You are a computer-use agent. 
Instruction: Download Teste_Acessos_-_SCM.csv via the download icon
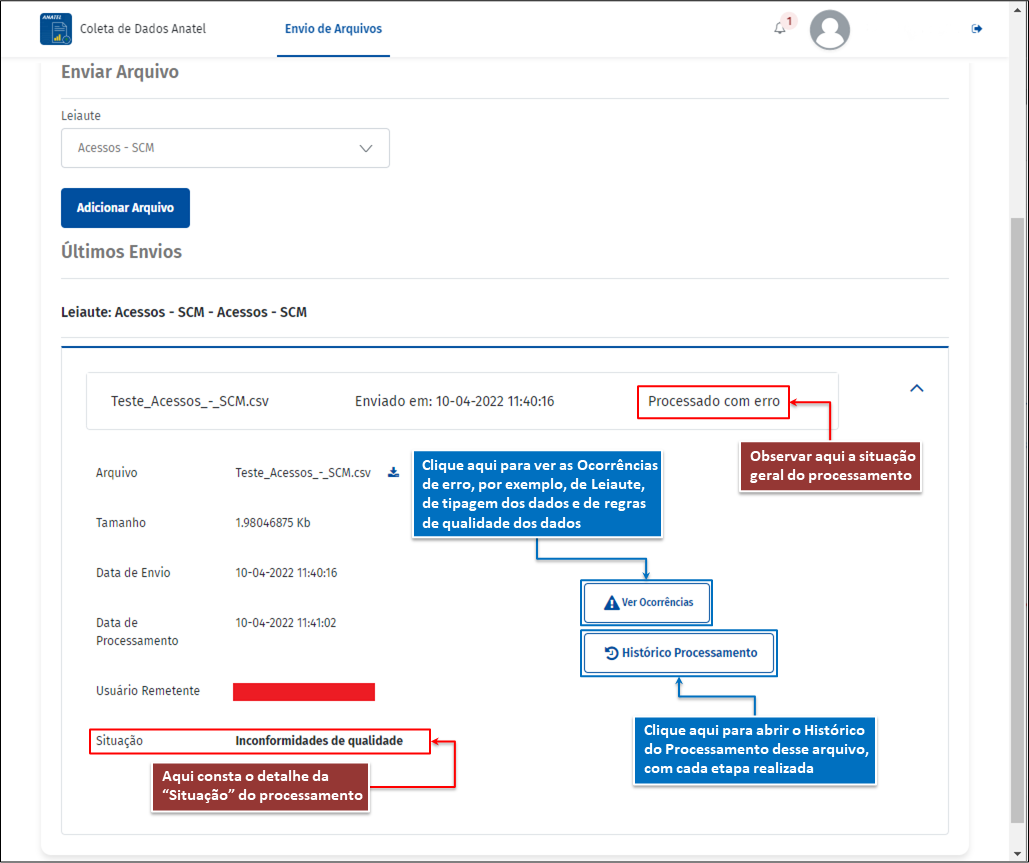[x=393, y=472]
